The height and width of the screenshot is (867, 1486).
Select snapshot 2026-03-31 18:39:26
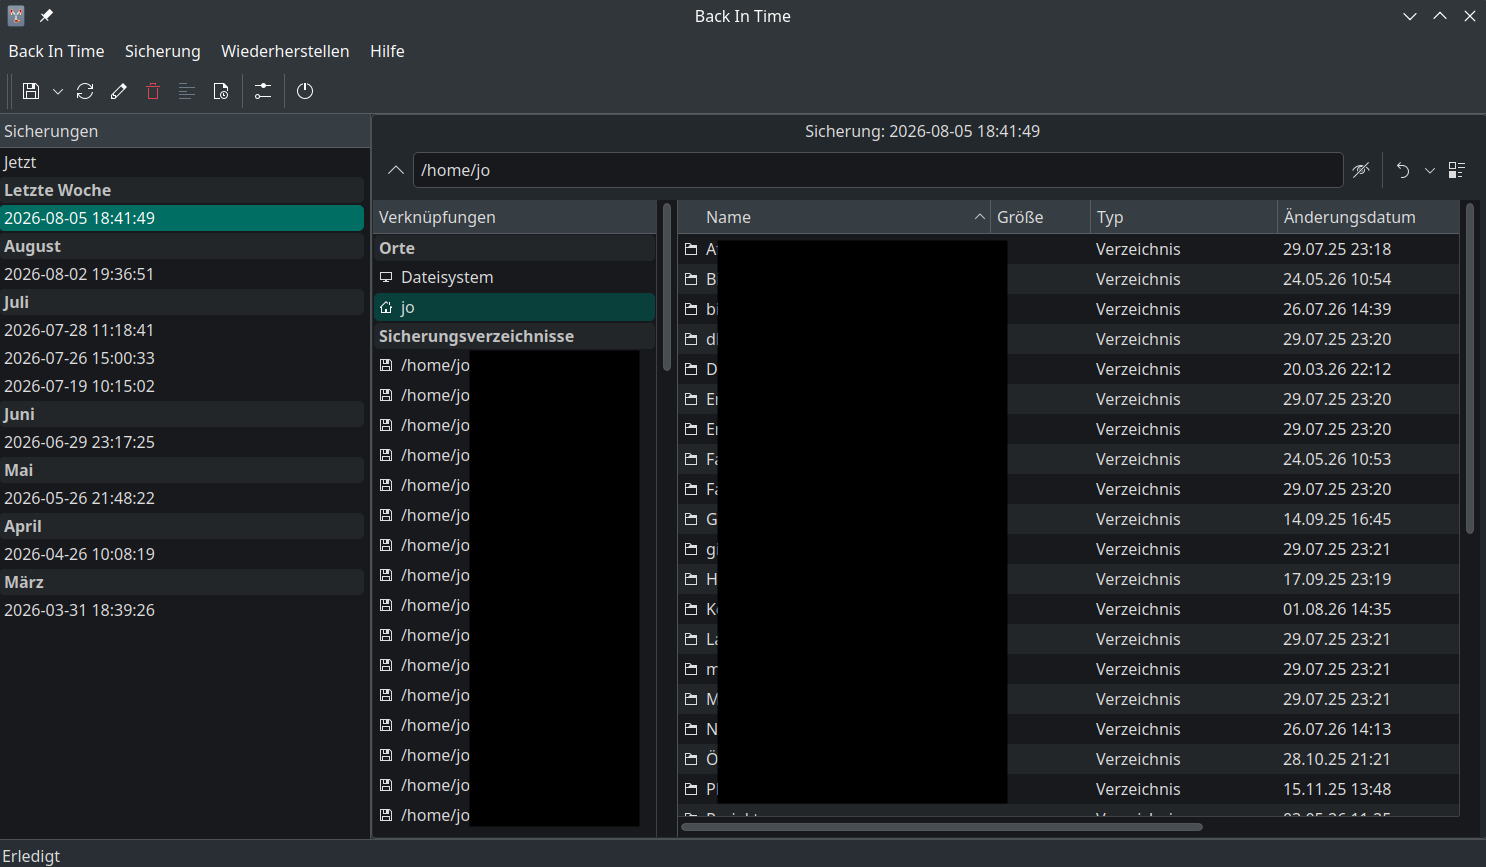182,610
